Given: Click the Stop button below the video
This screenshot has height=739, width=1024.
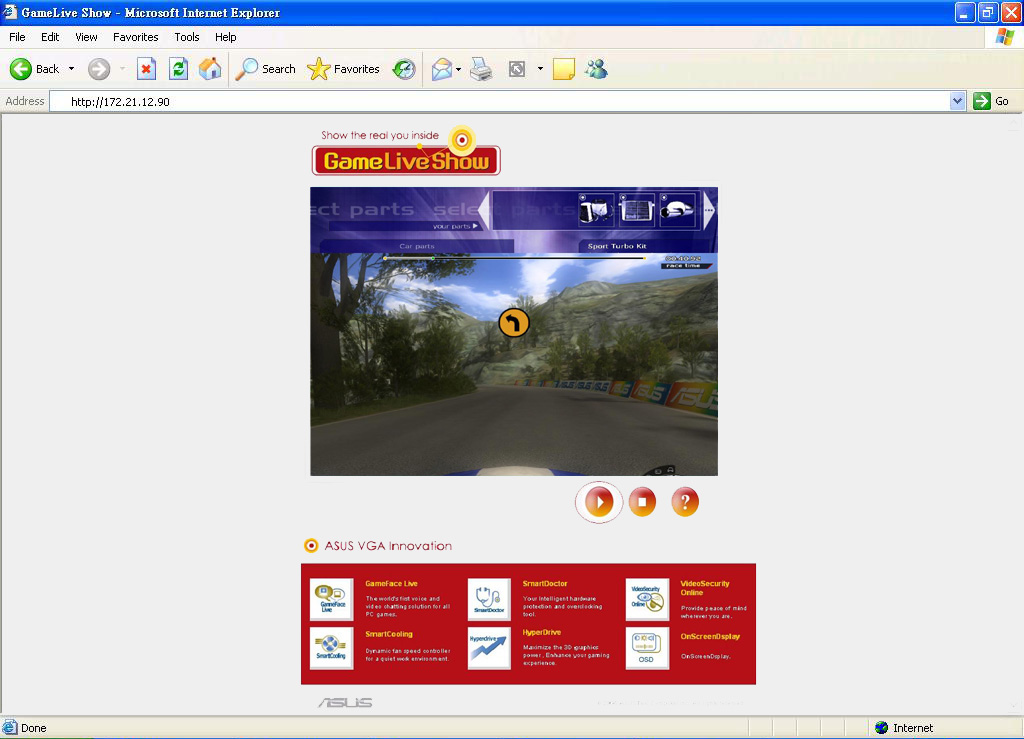Looking at the screenshot, I should (642, 502).
